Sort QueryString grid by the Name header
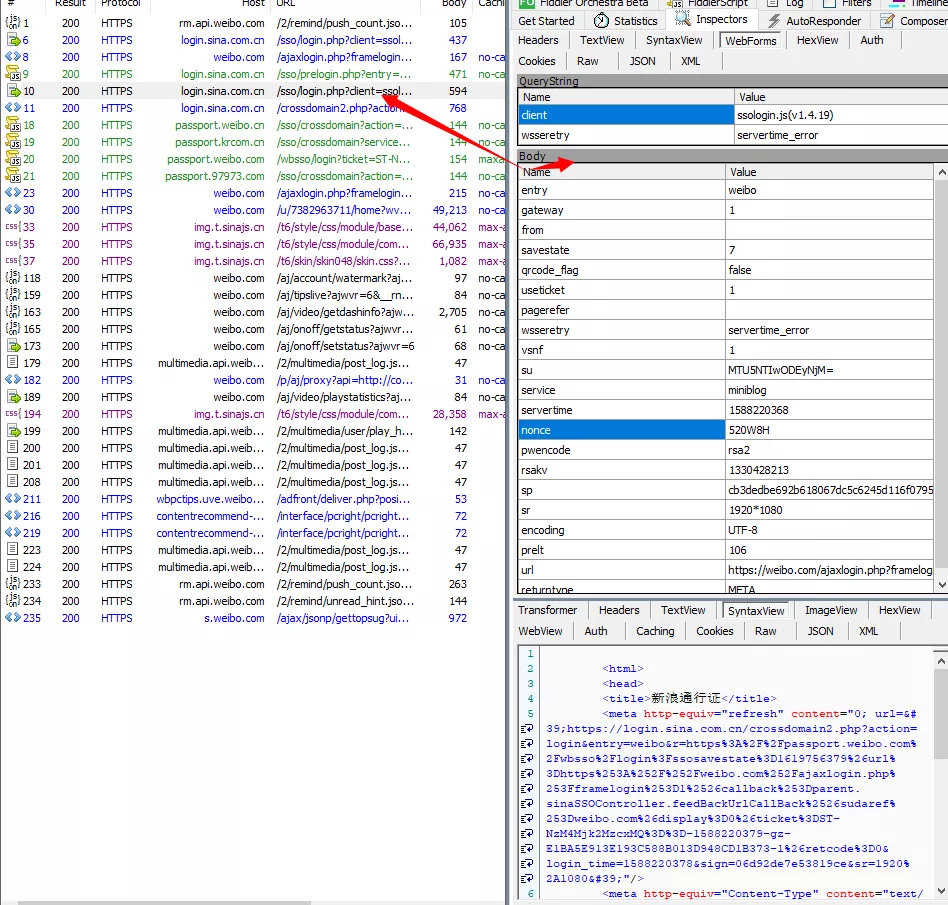948x905 pixels. 626,97
